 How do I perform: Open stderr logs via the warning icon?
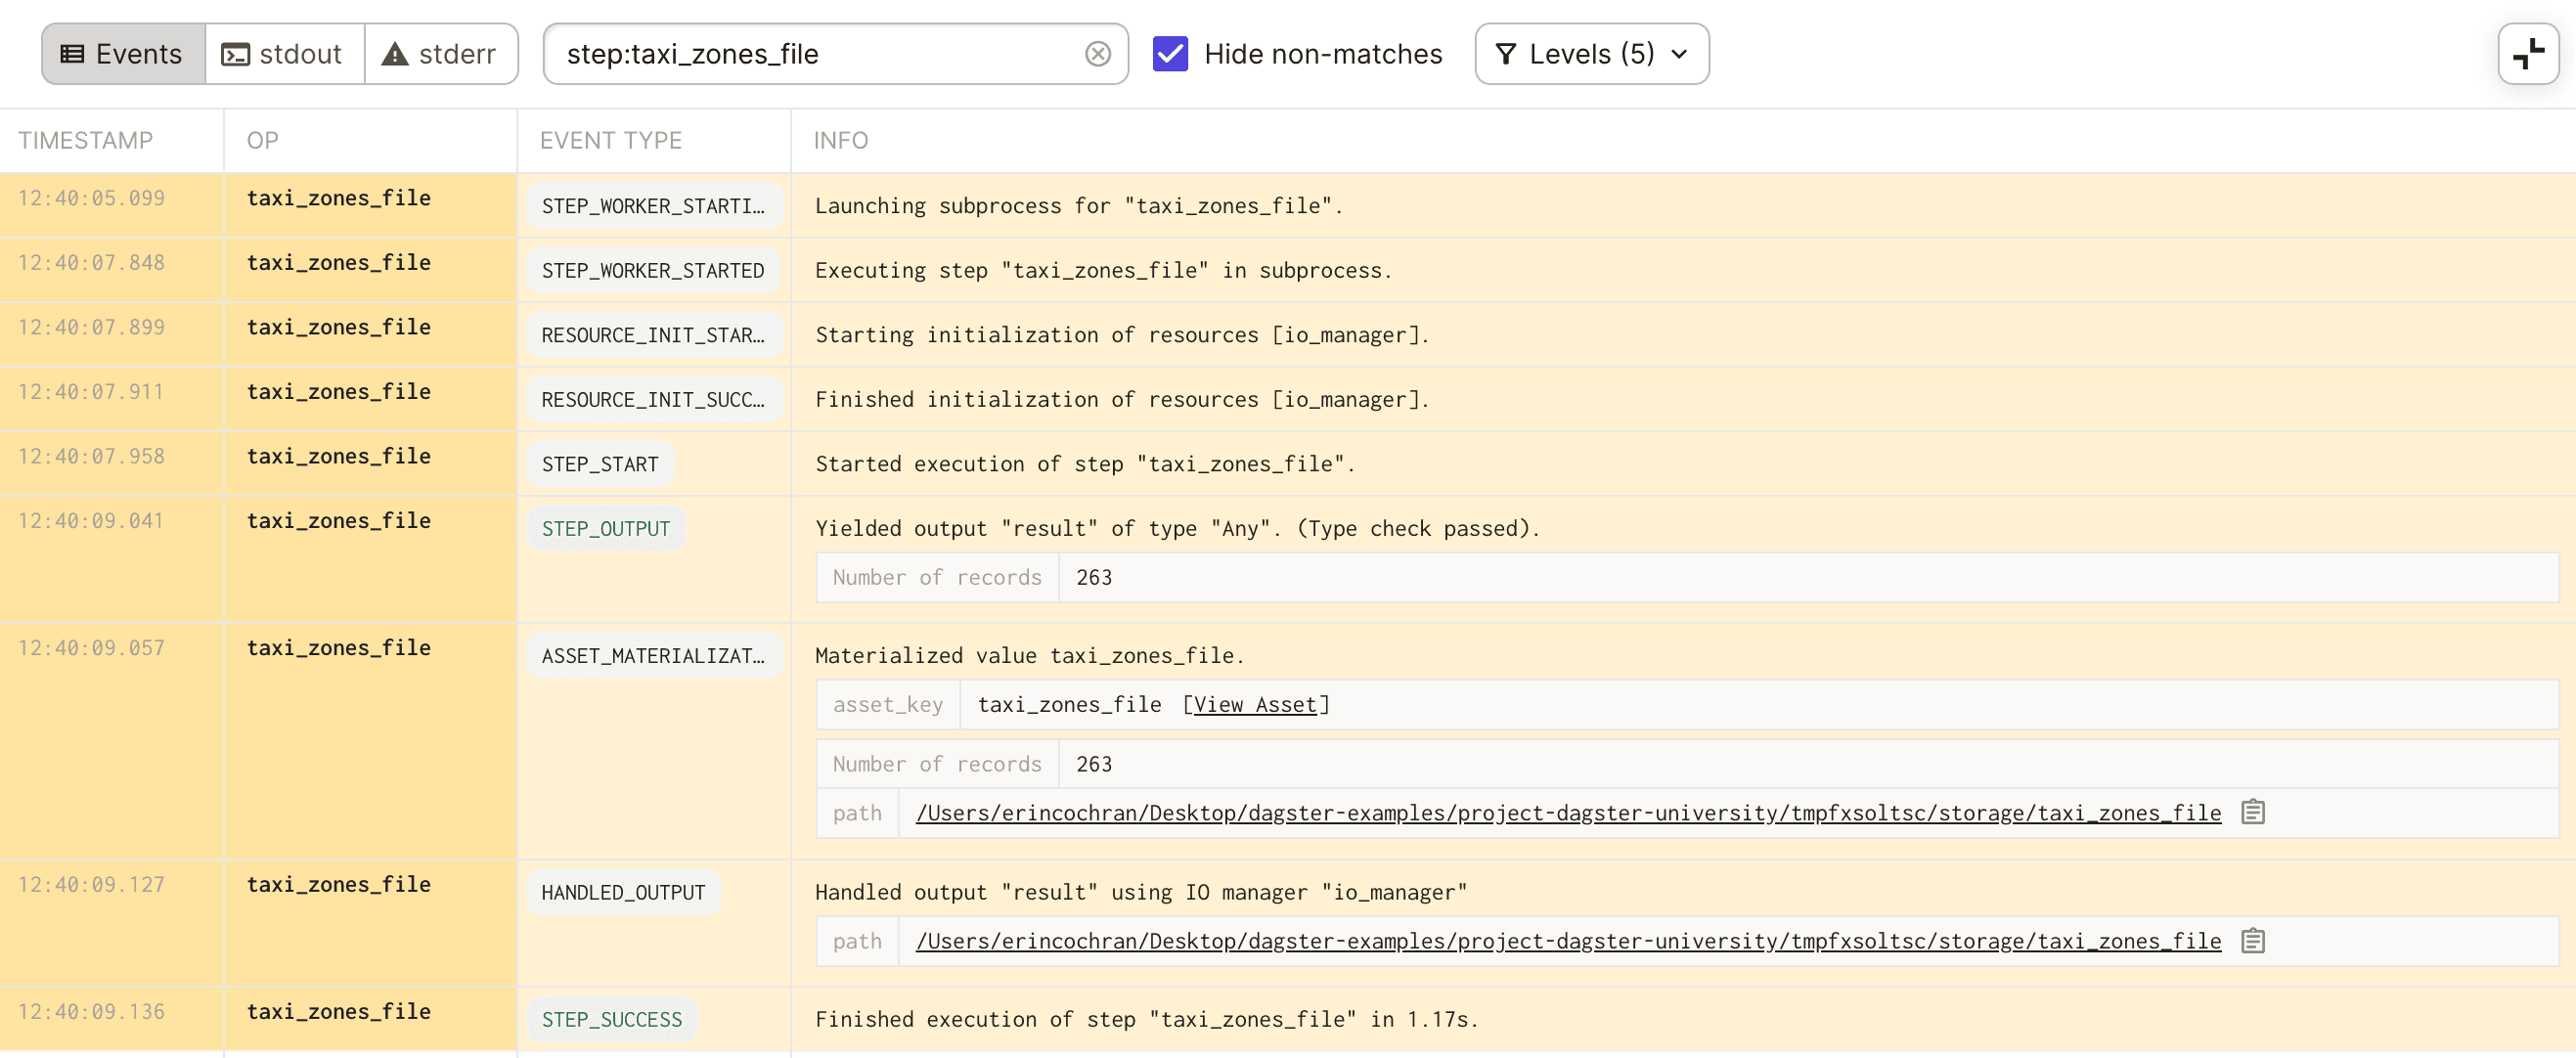[x=393, y=53]
